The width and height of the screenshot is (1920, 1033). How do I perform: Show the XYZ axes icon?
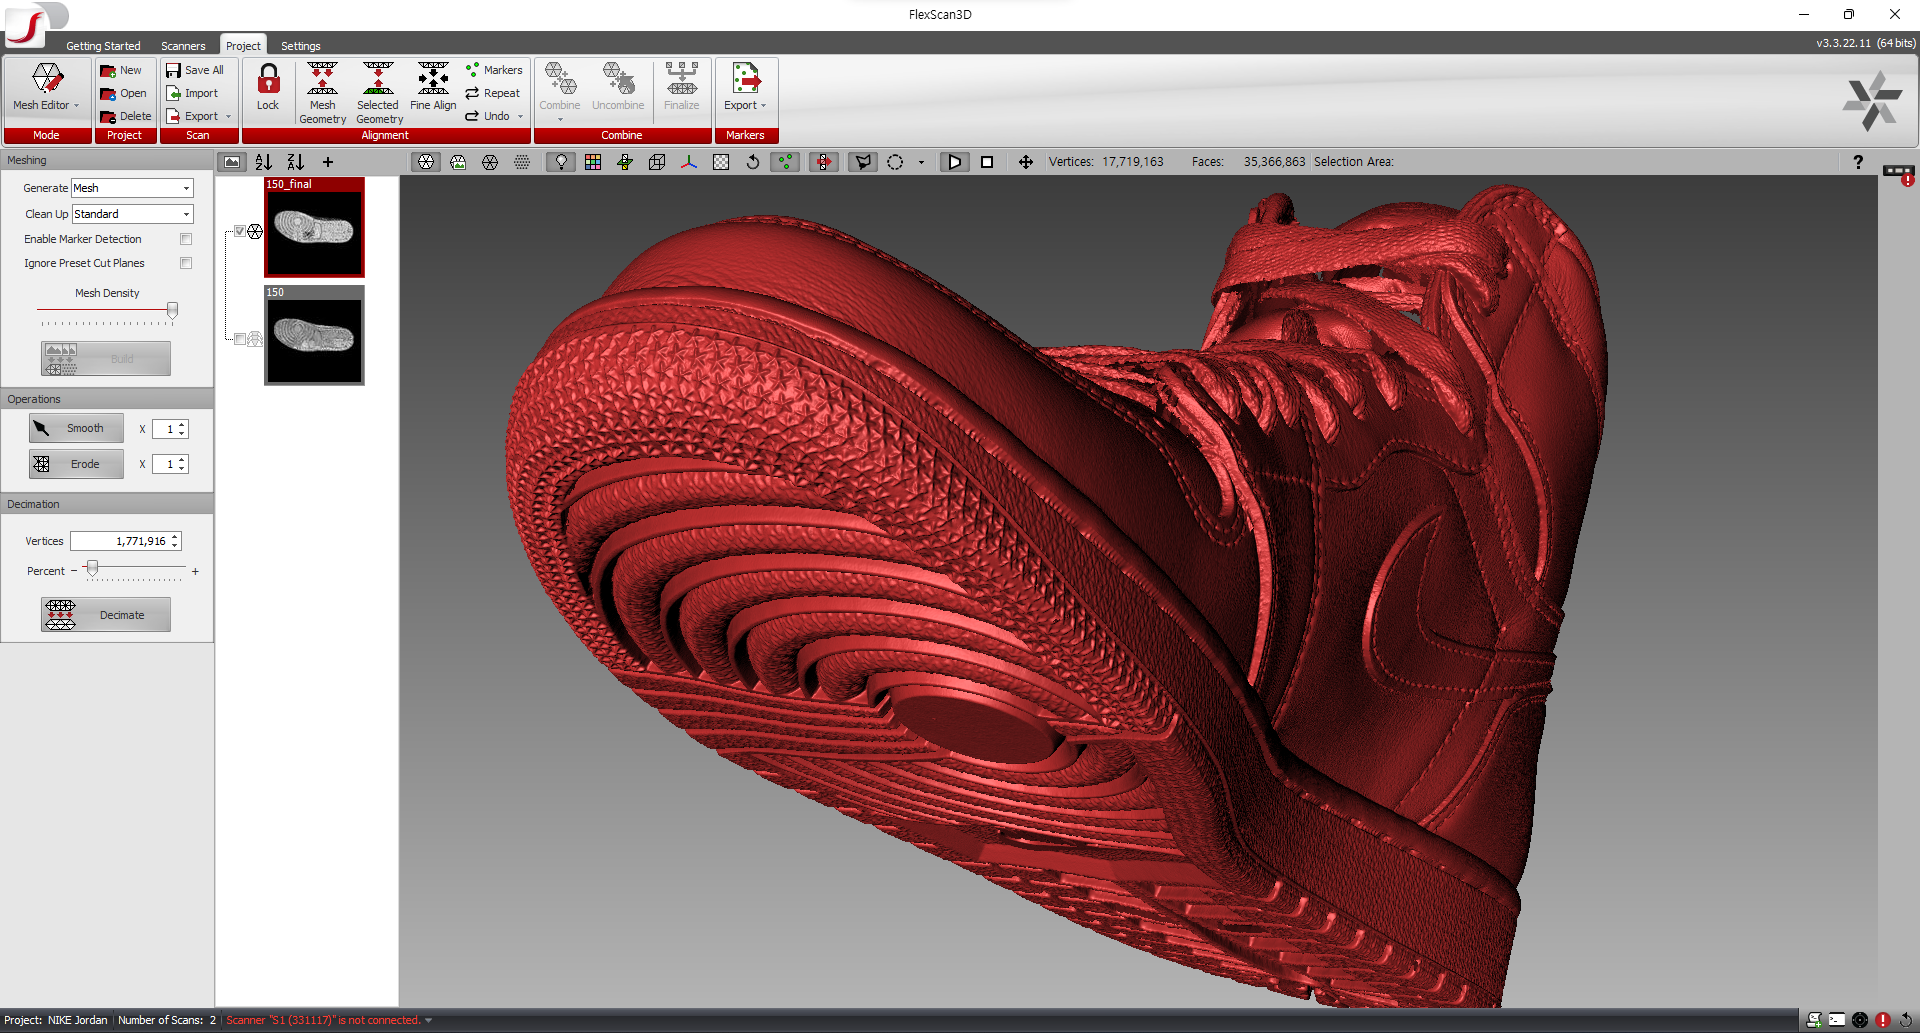(x=689, y=162)
